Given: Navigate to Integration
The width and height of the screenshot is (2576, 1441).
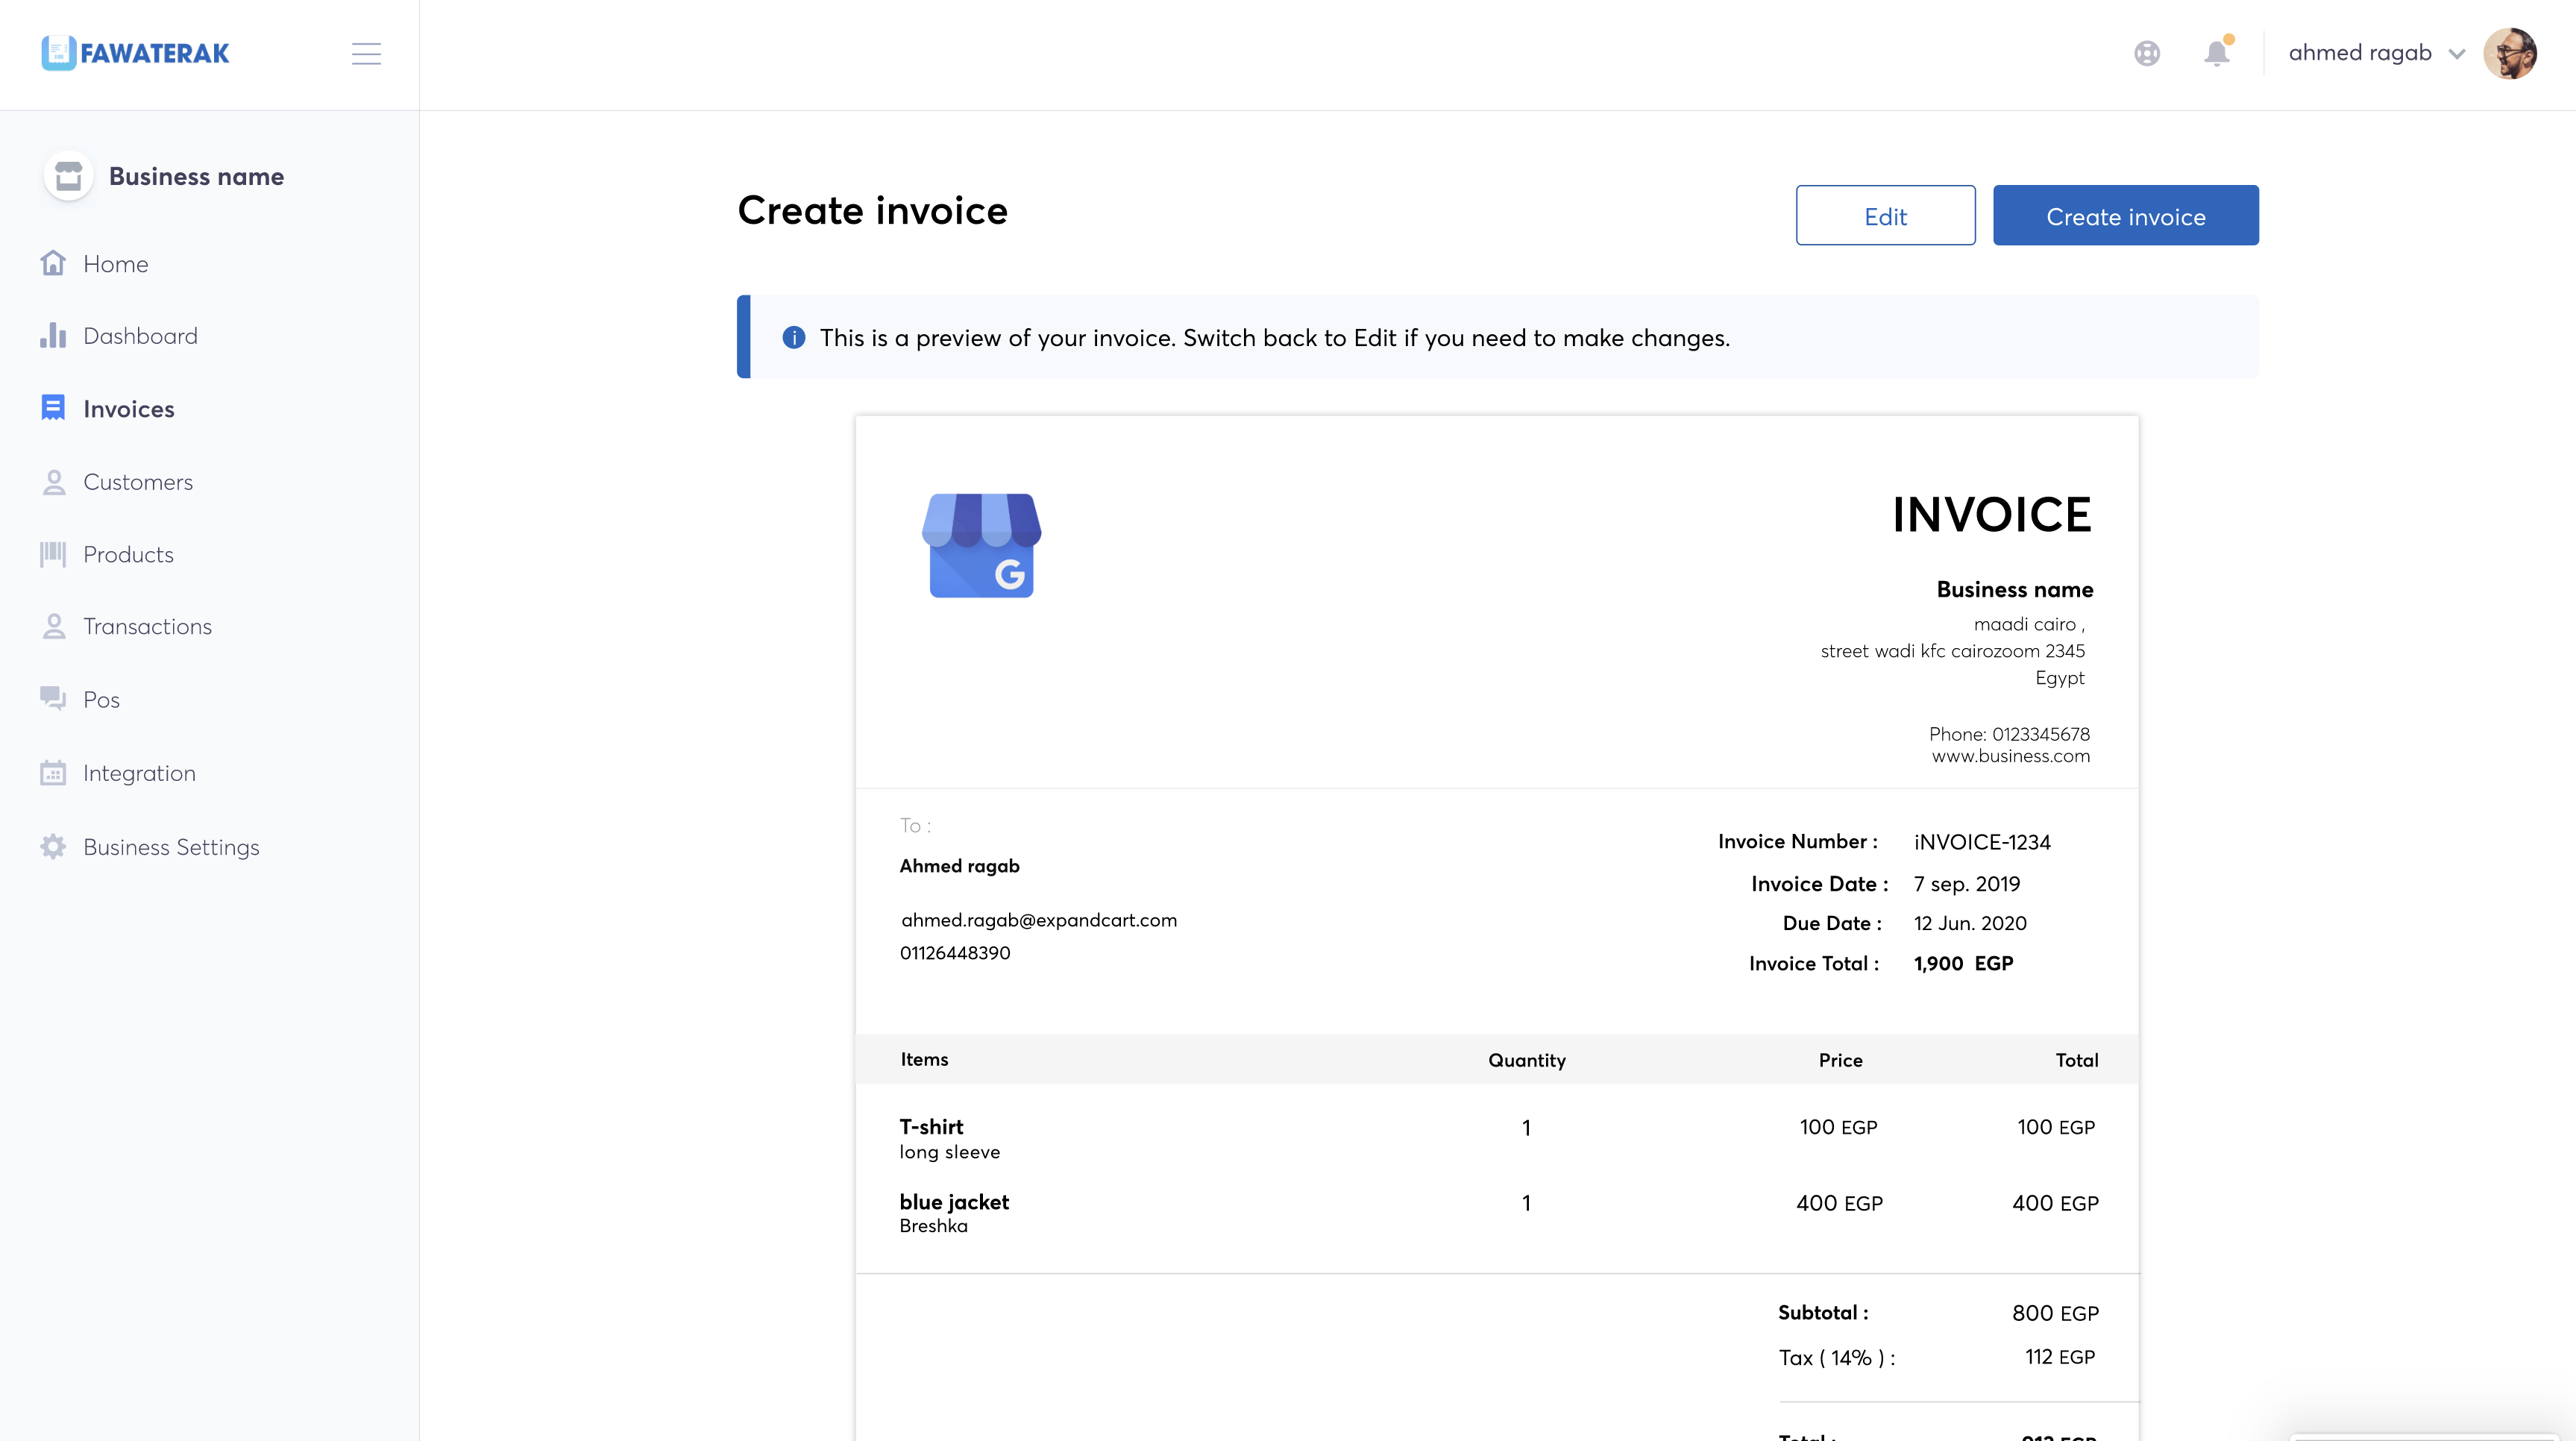Looking at the screenshot, I should coord(139,773).
